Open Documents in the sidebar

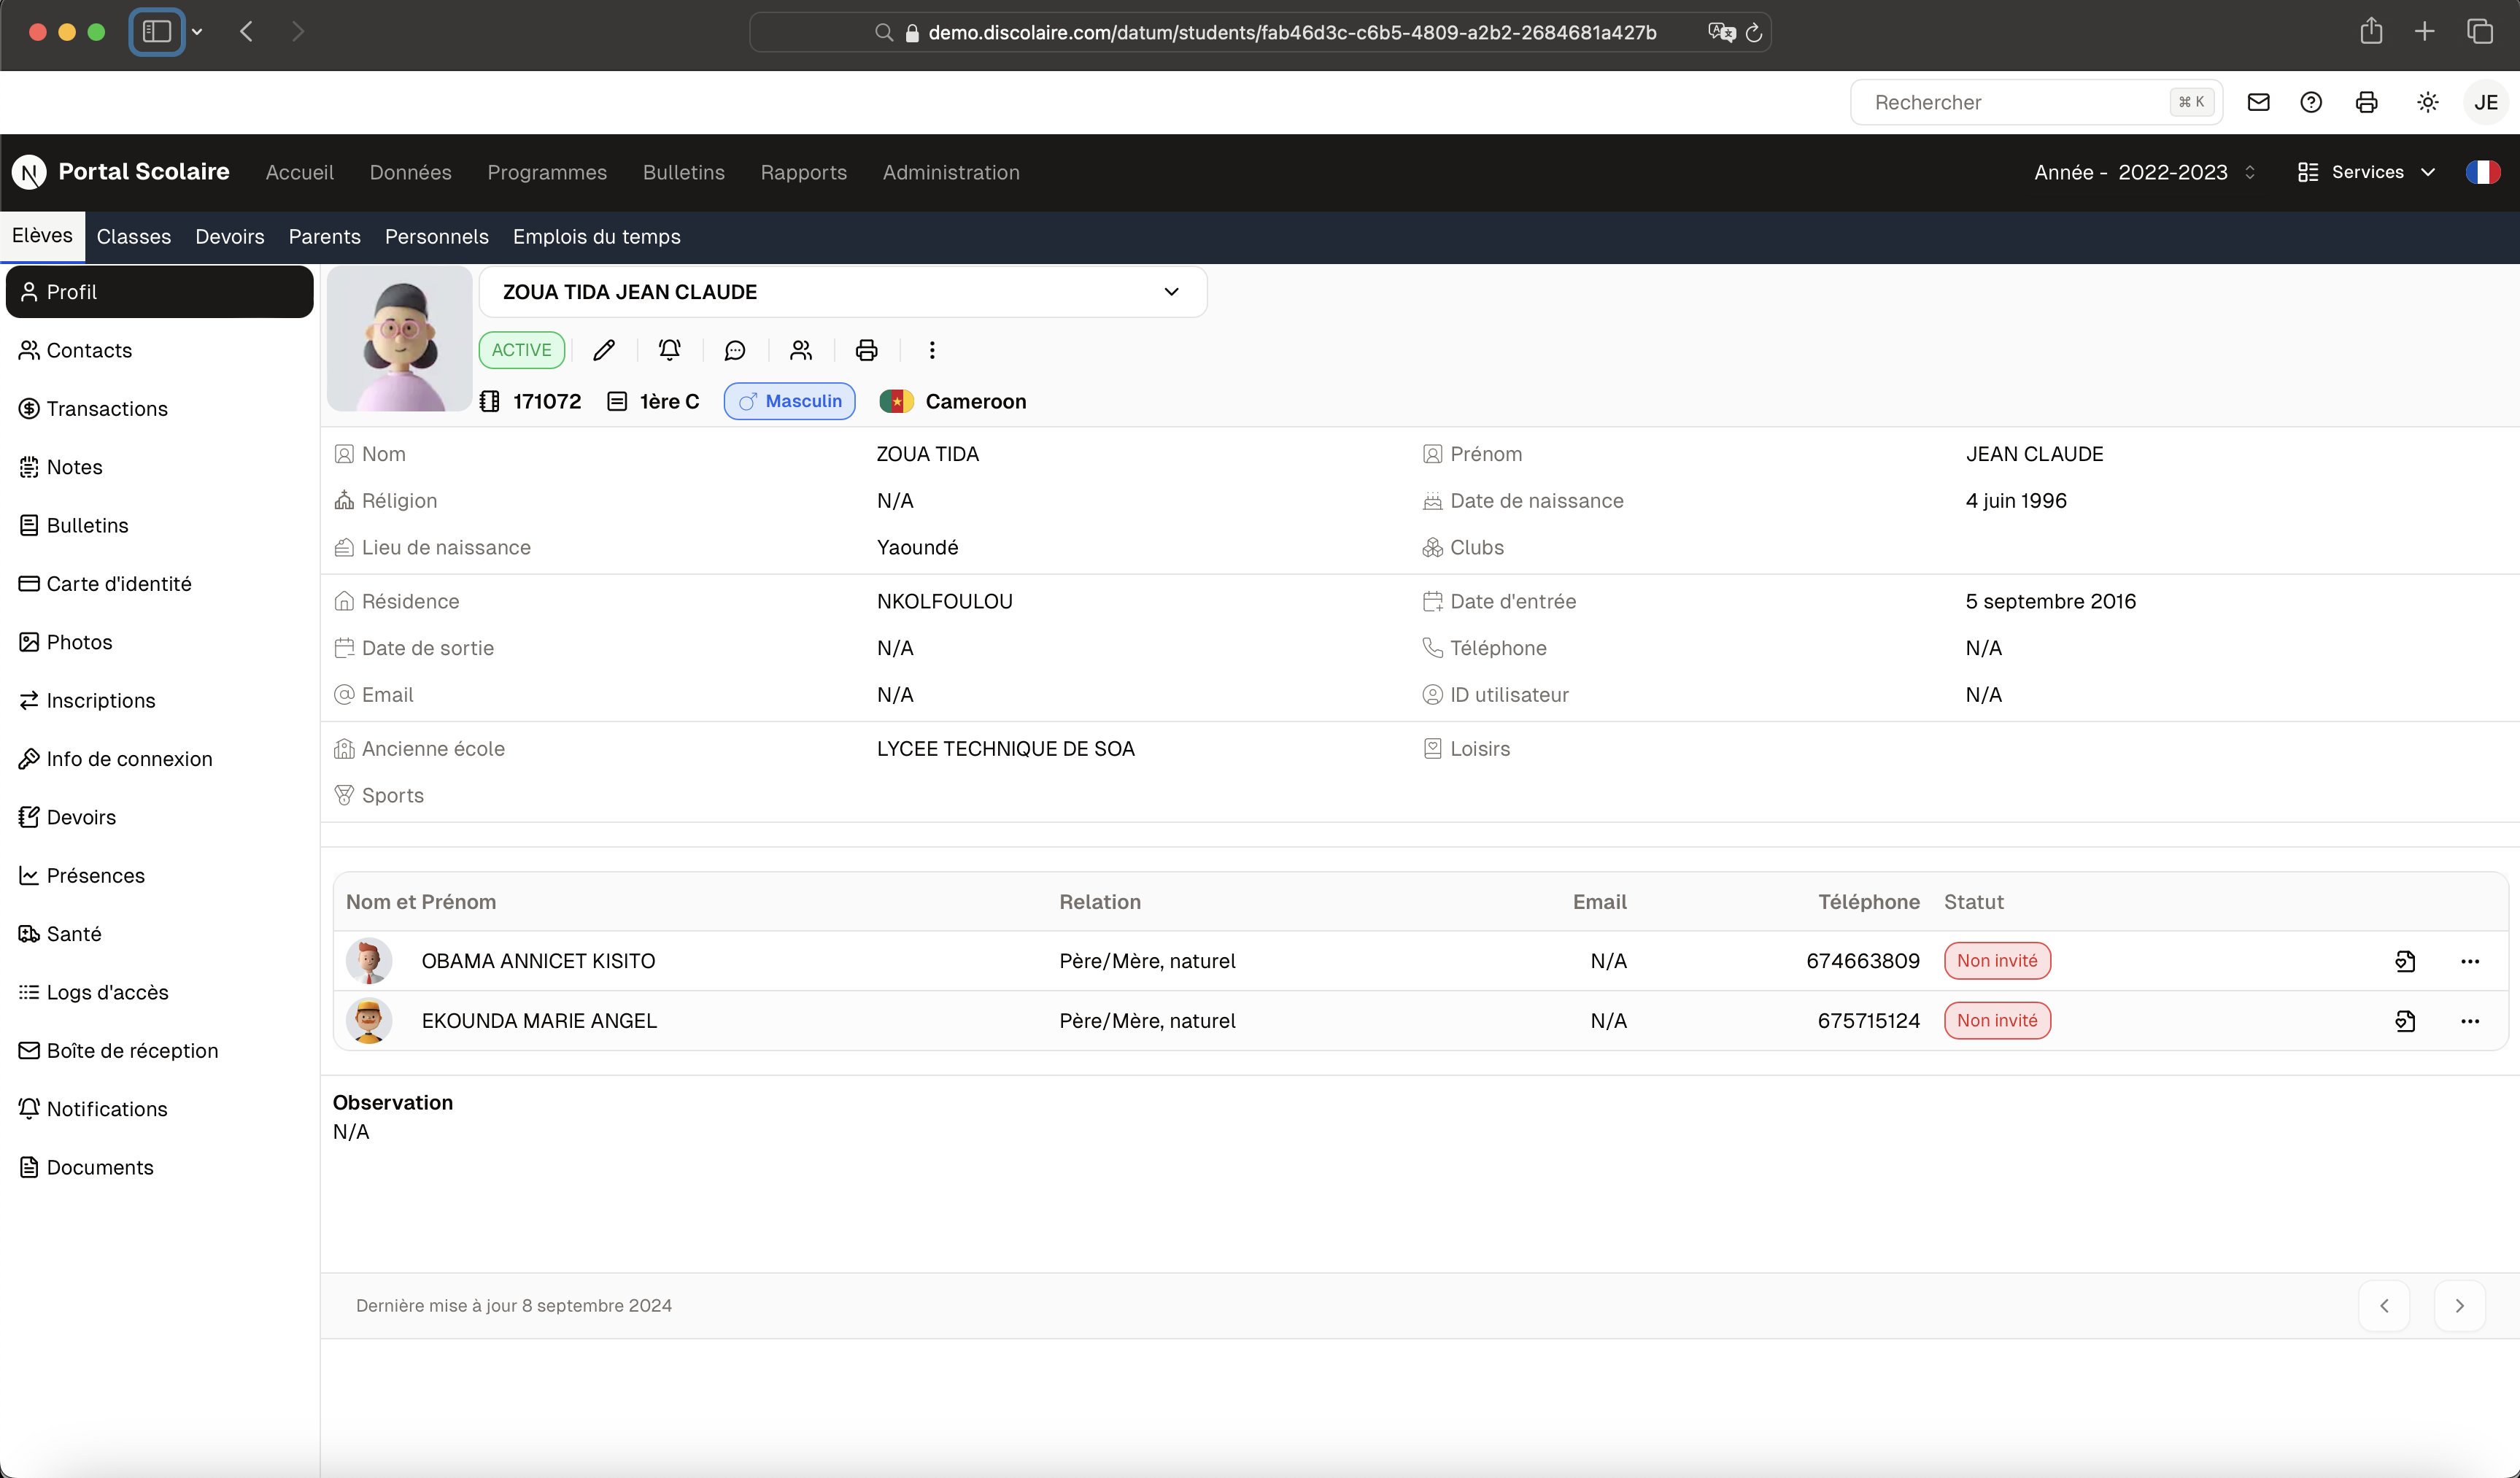click(x=160, y=1168)
